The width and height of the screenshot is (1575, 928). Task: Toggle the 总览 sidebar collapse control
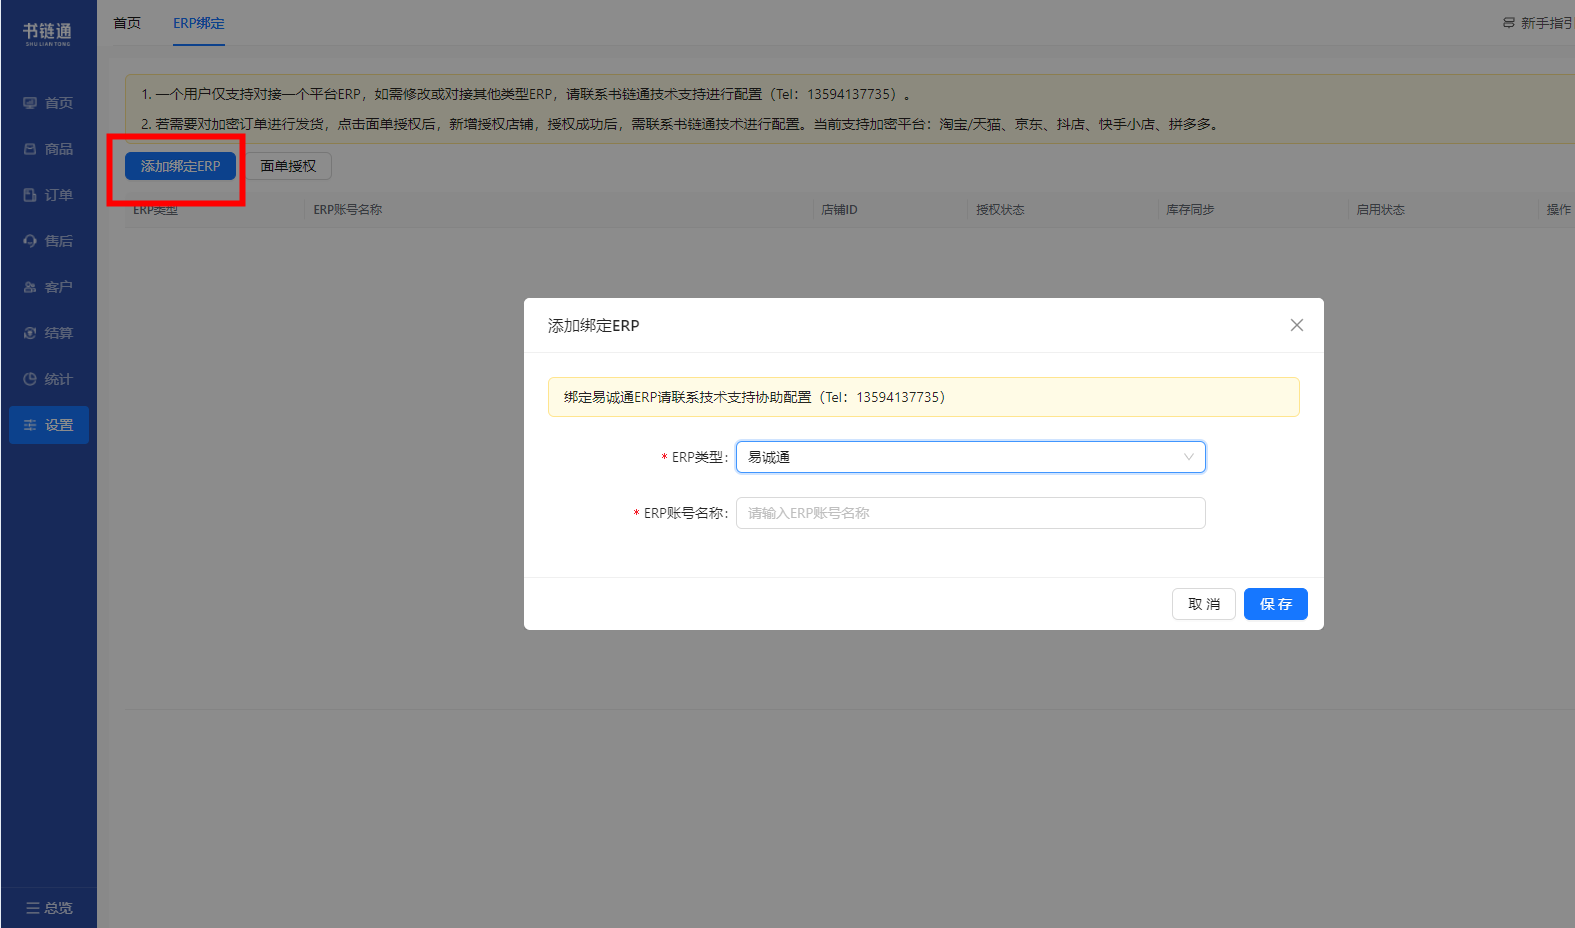point(49,908)
